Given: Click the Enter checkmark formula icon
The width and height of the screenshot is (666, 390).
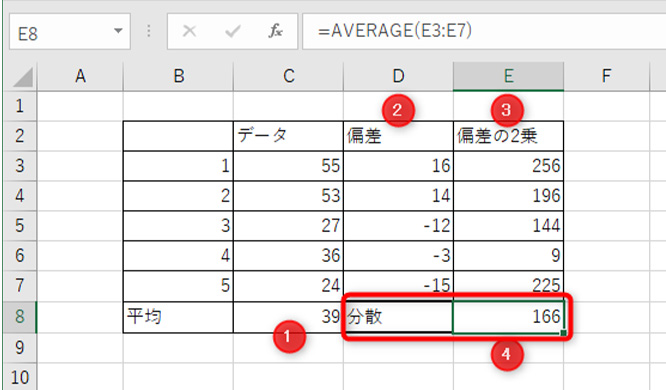Looking at the screenshot, I should point(233,31).
